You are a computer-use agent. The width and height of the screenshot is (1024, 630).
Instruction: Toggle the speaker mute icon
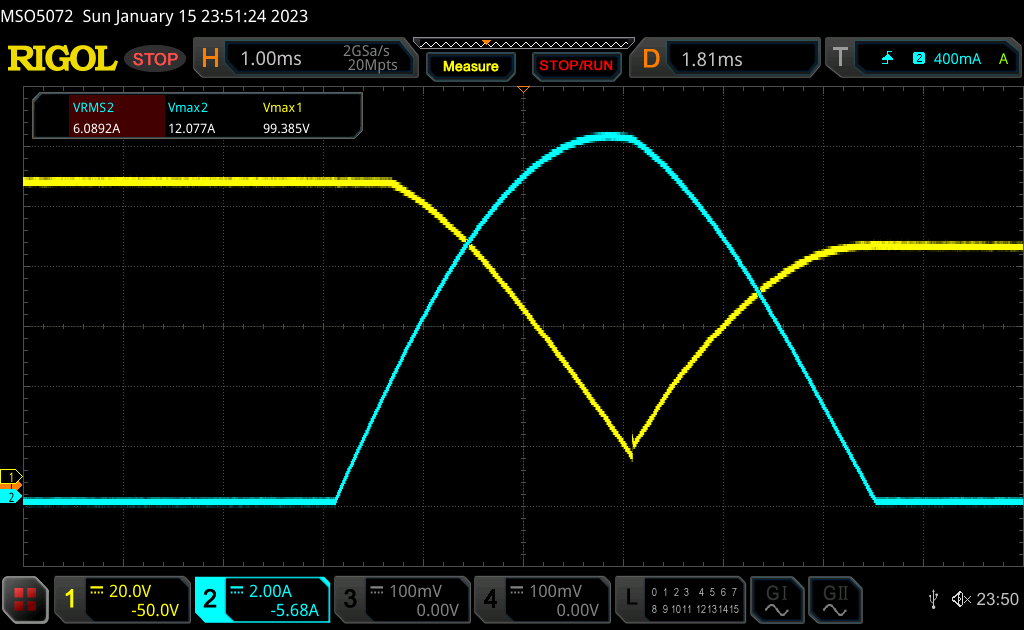(960, 599)
